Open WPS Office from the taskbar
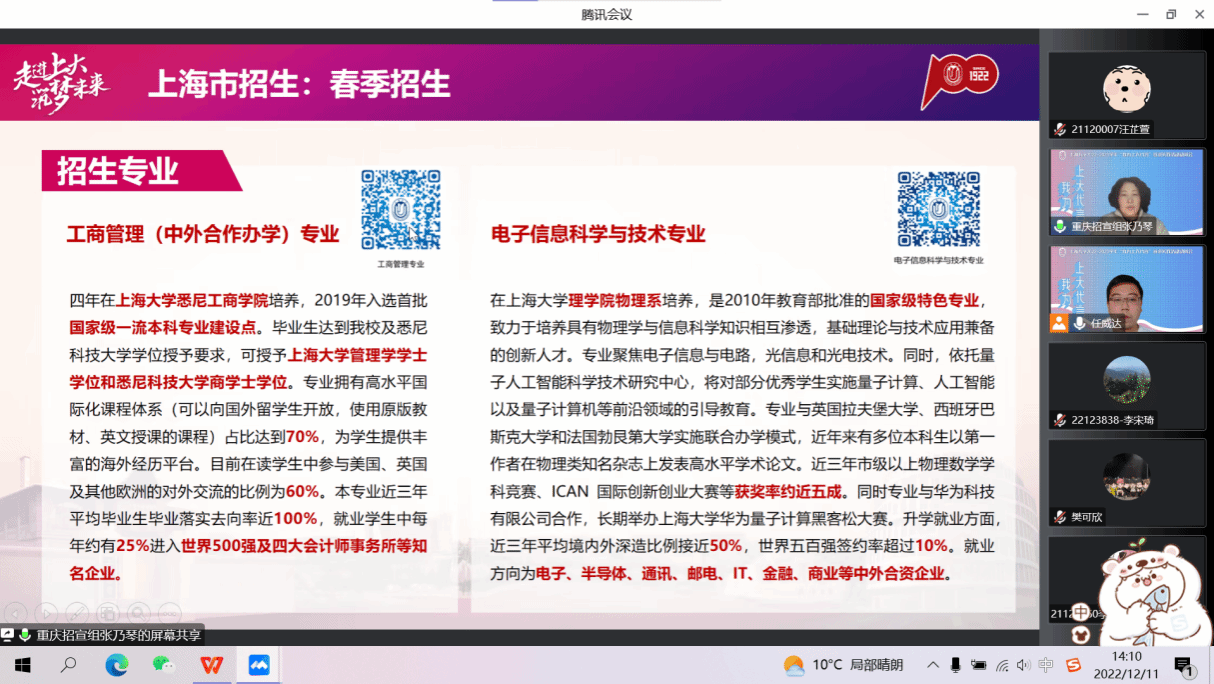 click(x=211, y=665)
